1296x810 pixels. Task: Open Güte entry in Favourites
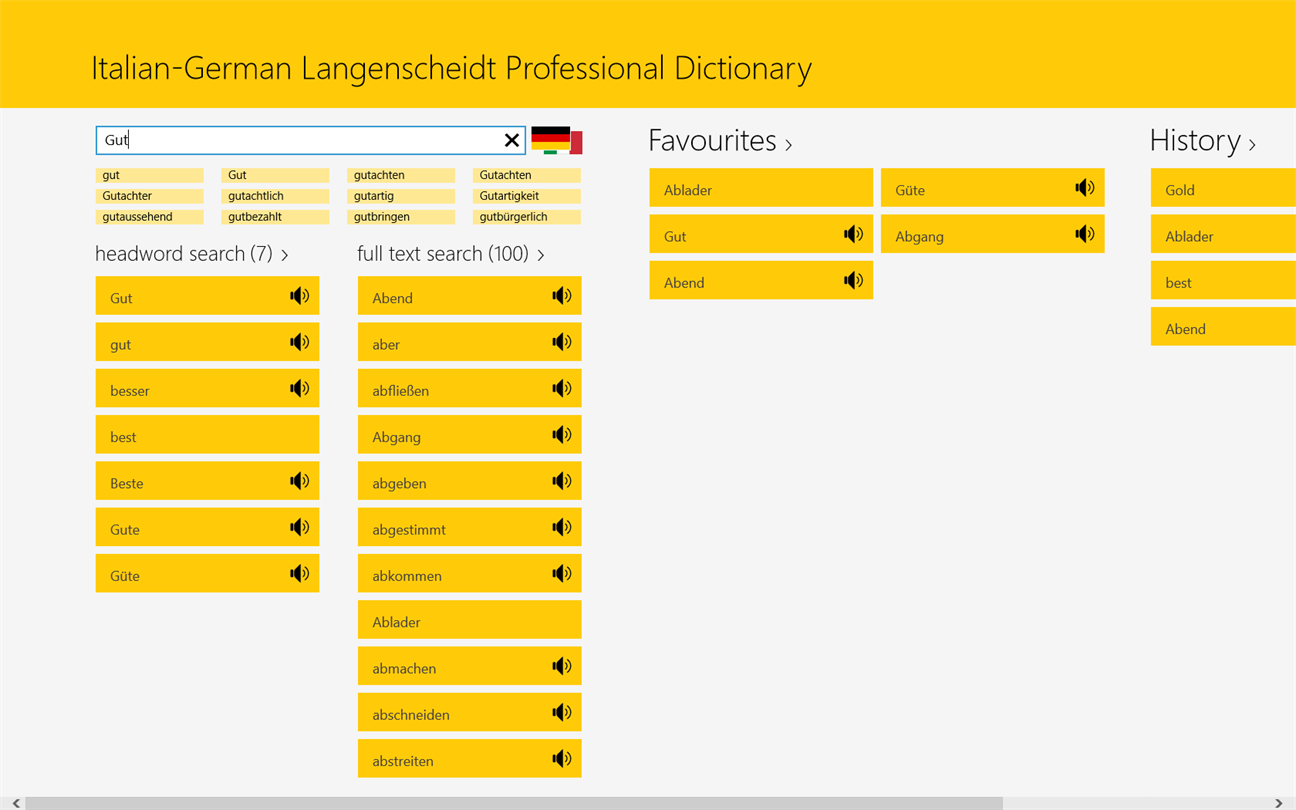coord(993,188)
